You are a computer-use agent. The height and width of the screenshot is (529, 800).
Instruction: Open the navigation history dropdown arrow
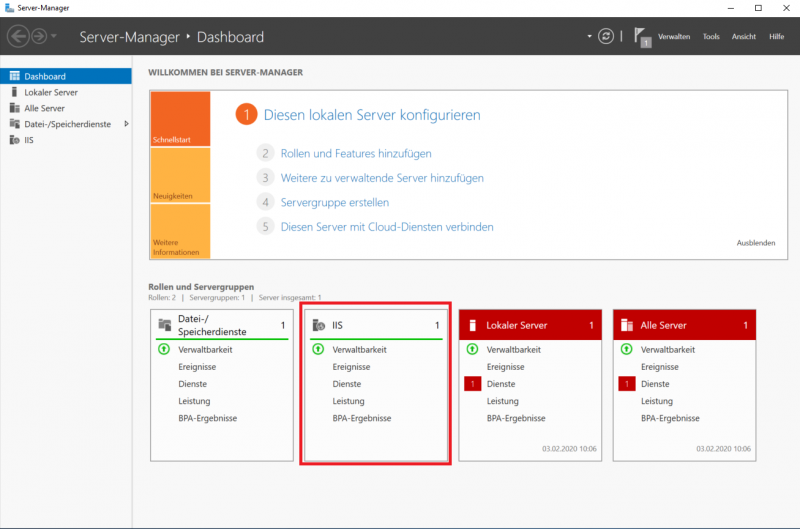[x=54, y=37]
